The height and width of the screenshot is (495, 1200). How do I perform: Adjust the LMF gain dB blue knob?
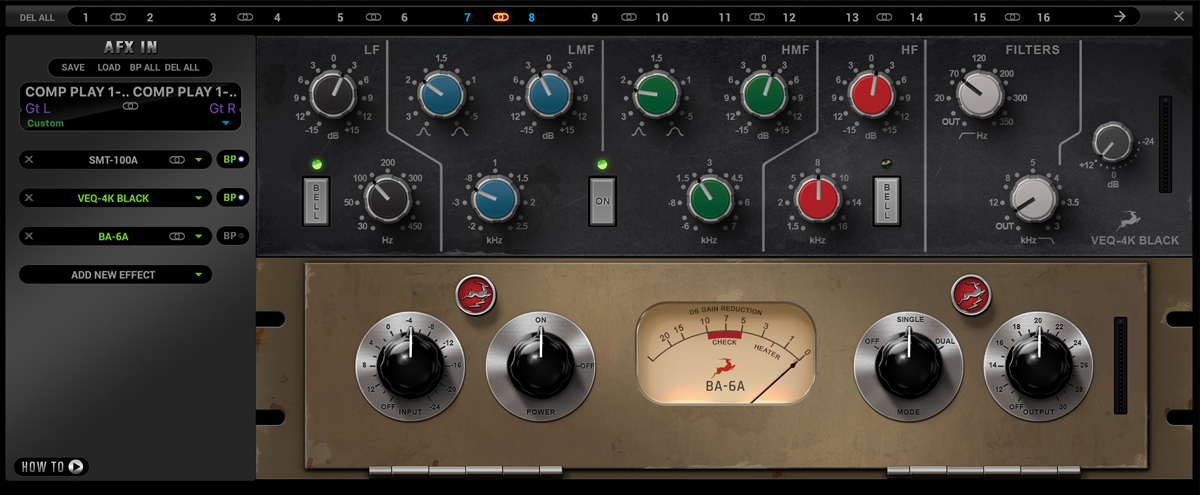[548, 94]
